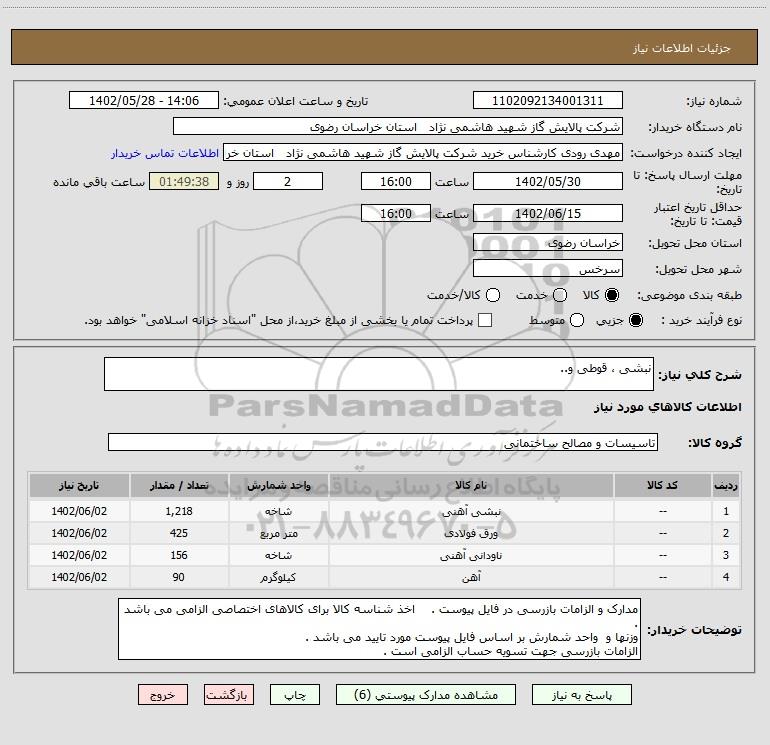
Task: Click the remaining days field showing 2
Action: click(288, 181)
